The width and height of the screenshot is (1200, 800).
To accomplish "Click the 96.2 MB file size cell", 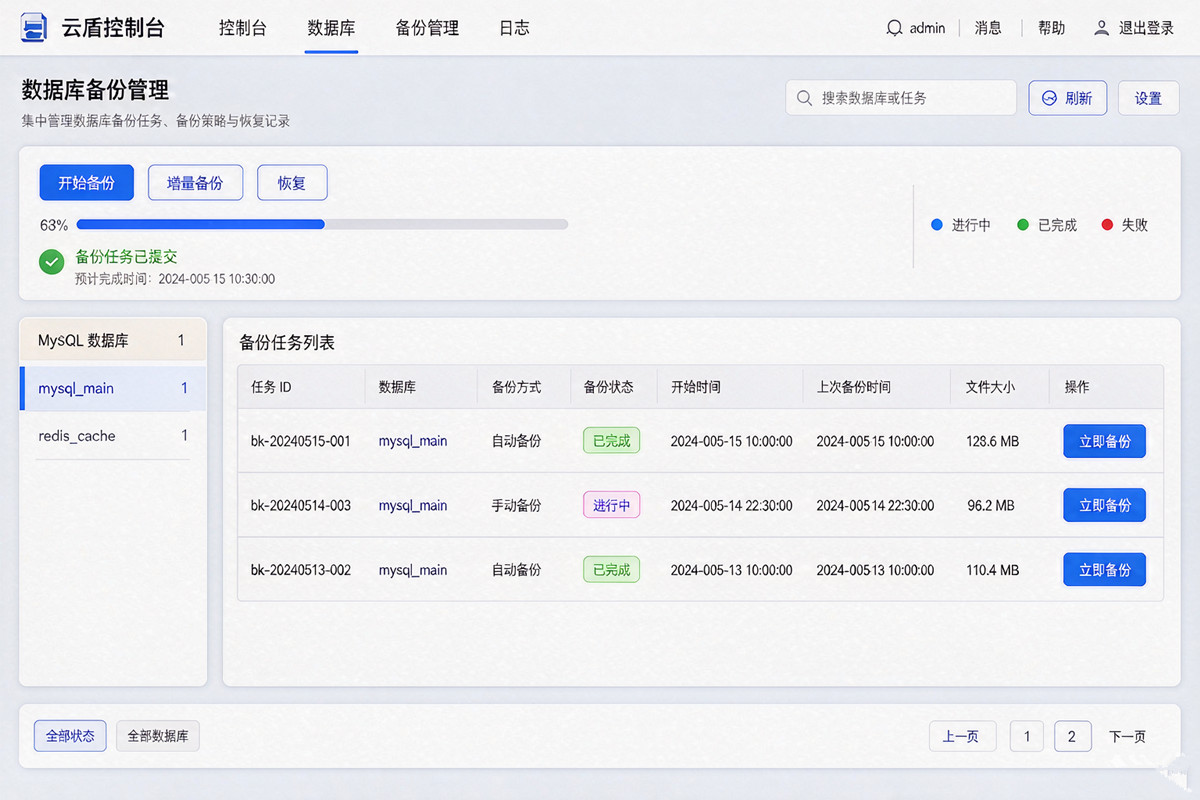I will point(990,505).
